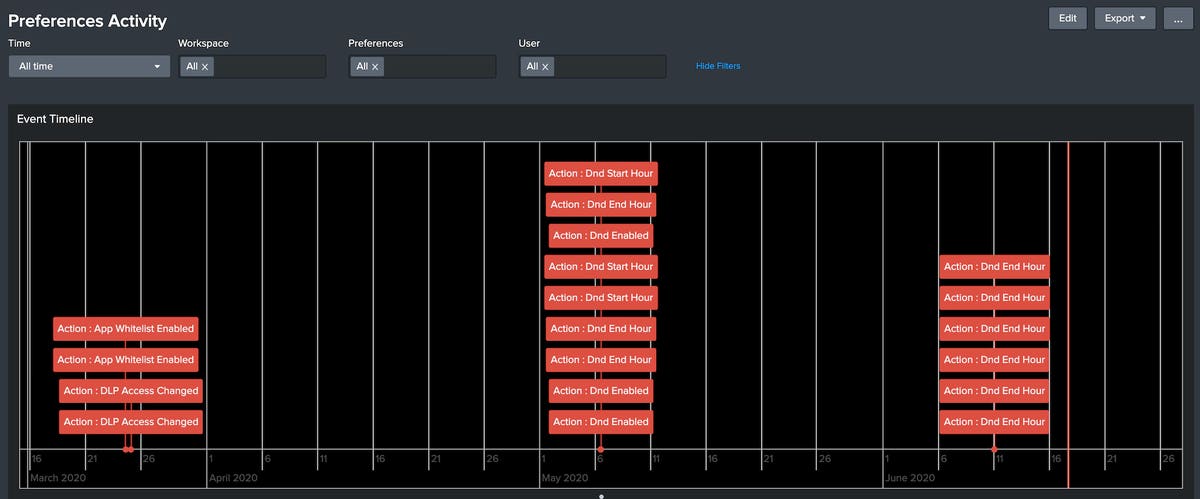Viewport: 1200px width, 499px height.
Task: Select the bottommost June Dnd End Hour event
Action: pos(994,421)
